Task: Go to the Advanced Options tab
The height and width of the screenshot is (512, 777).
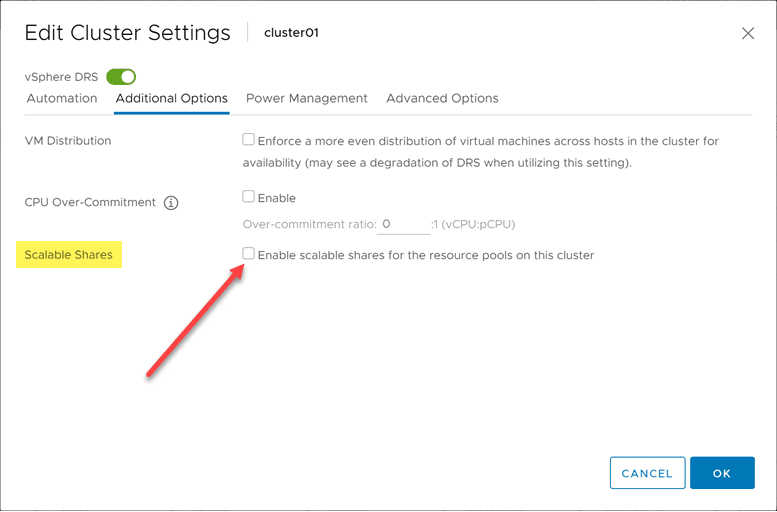Action: click(442, 98)
